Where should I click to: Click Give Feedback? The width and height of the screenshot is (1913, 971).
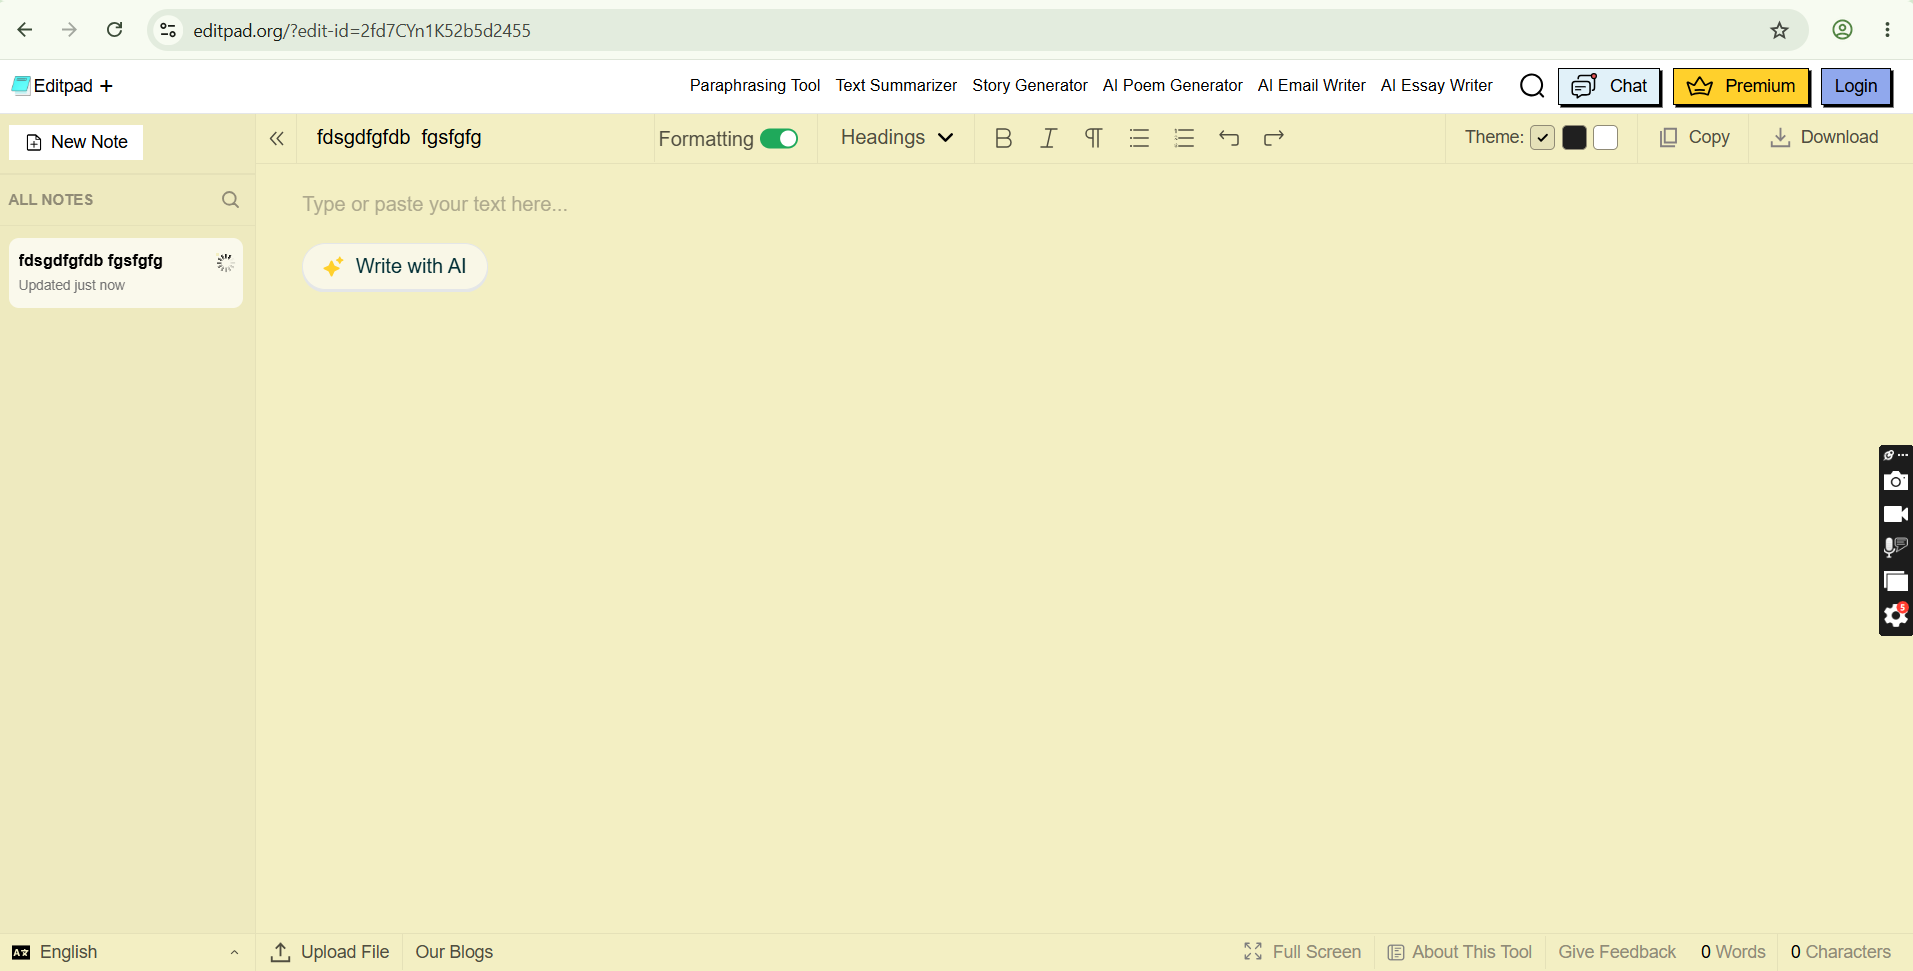1617,952
